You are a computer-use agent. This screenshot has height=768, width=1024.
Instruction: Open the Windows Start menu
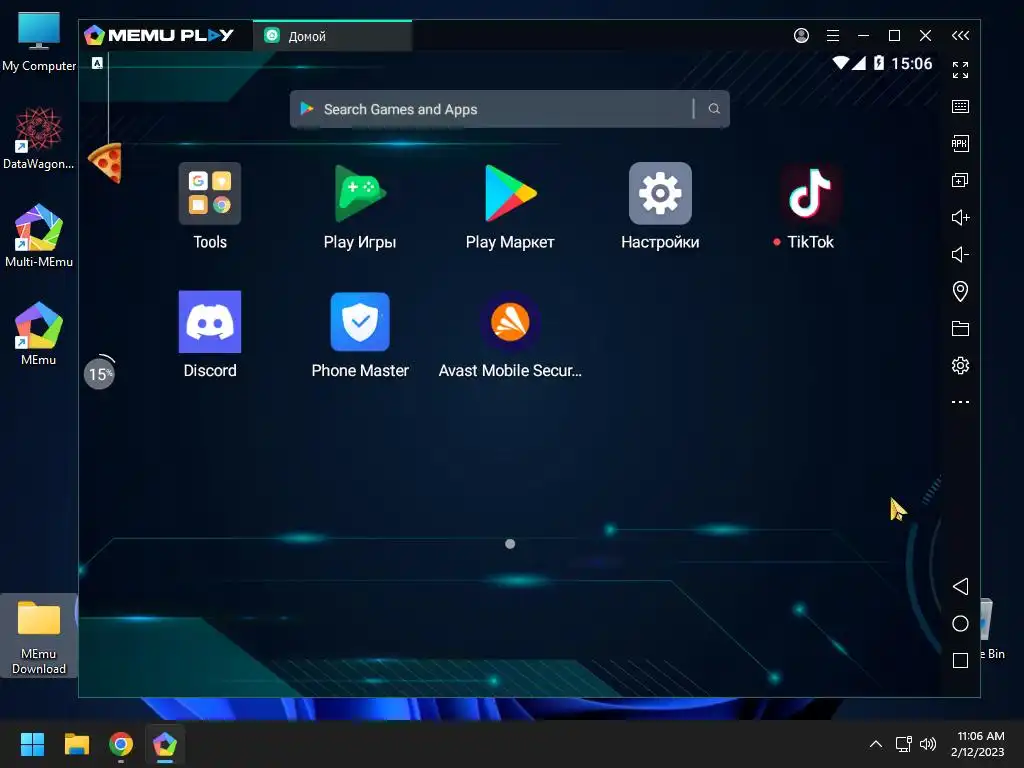[x=32, y=744]
